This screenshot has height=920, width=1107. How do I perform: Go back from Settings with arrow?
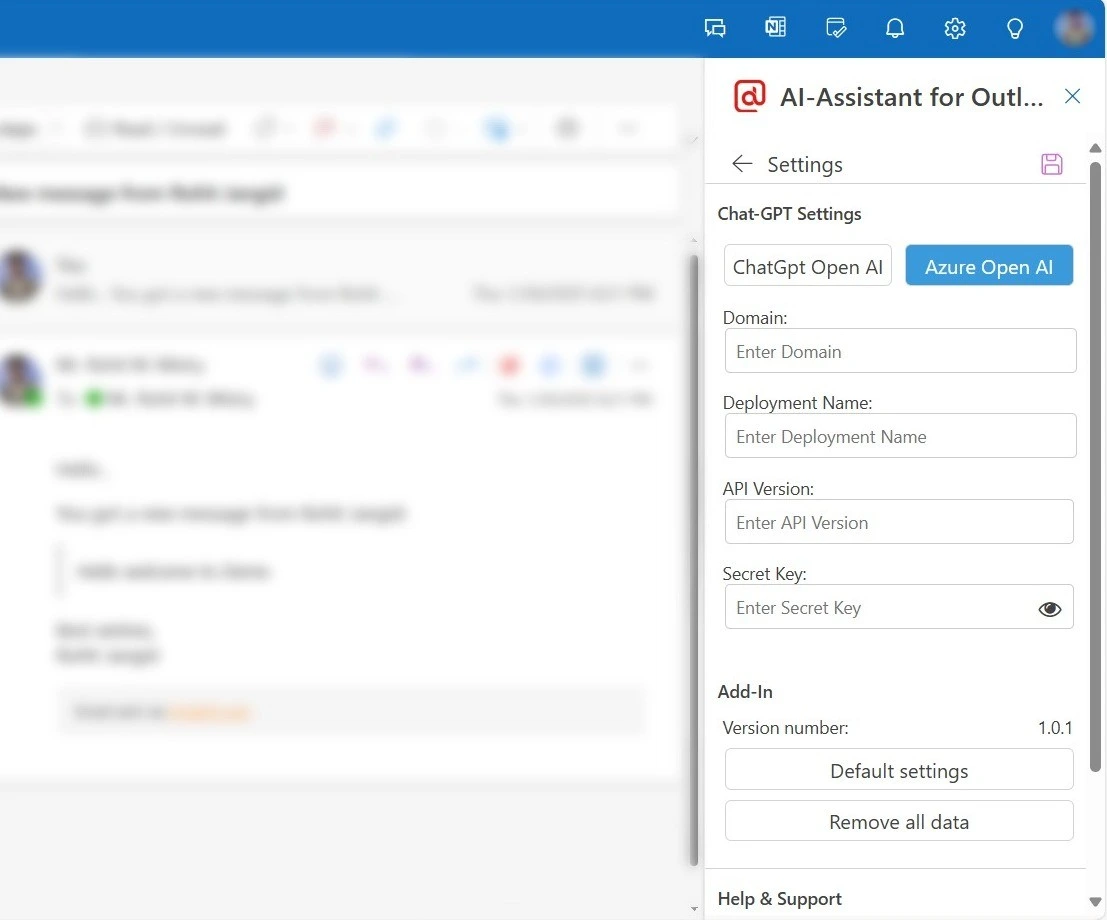coord(742,164)
